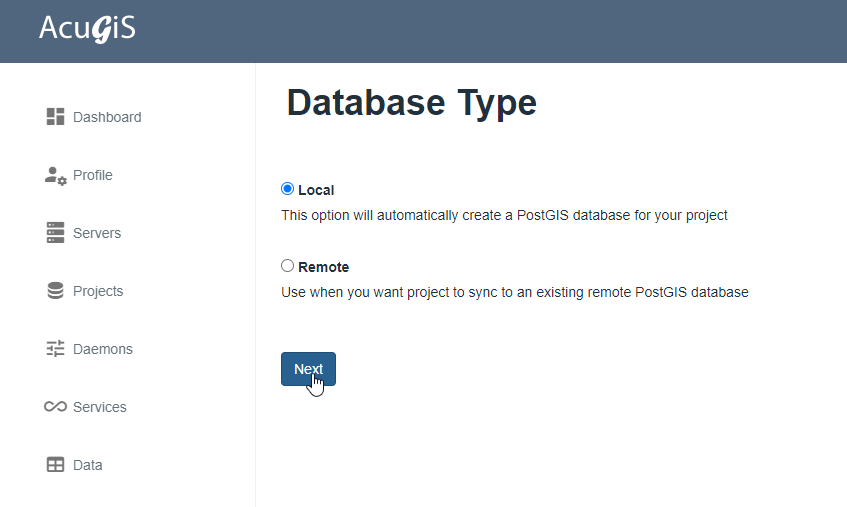Image resolution: width=847 pixels, height=507 pixels.
Task: Open the Daemons sidebar text link
Action: pos(103,349)
